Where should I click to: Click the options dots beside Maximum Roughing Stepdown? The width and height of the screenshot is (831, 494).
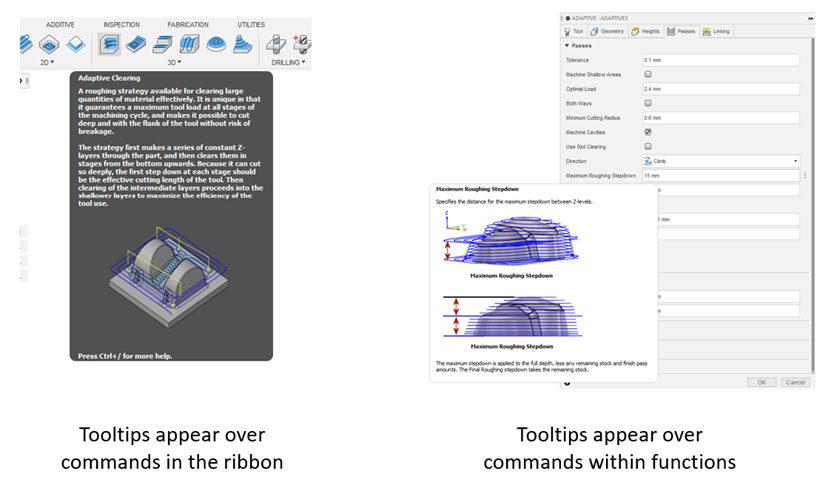click(x=806, y=175)
